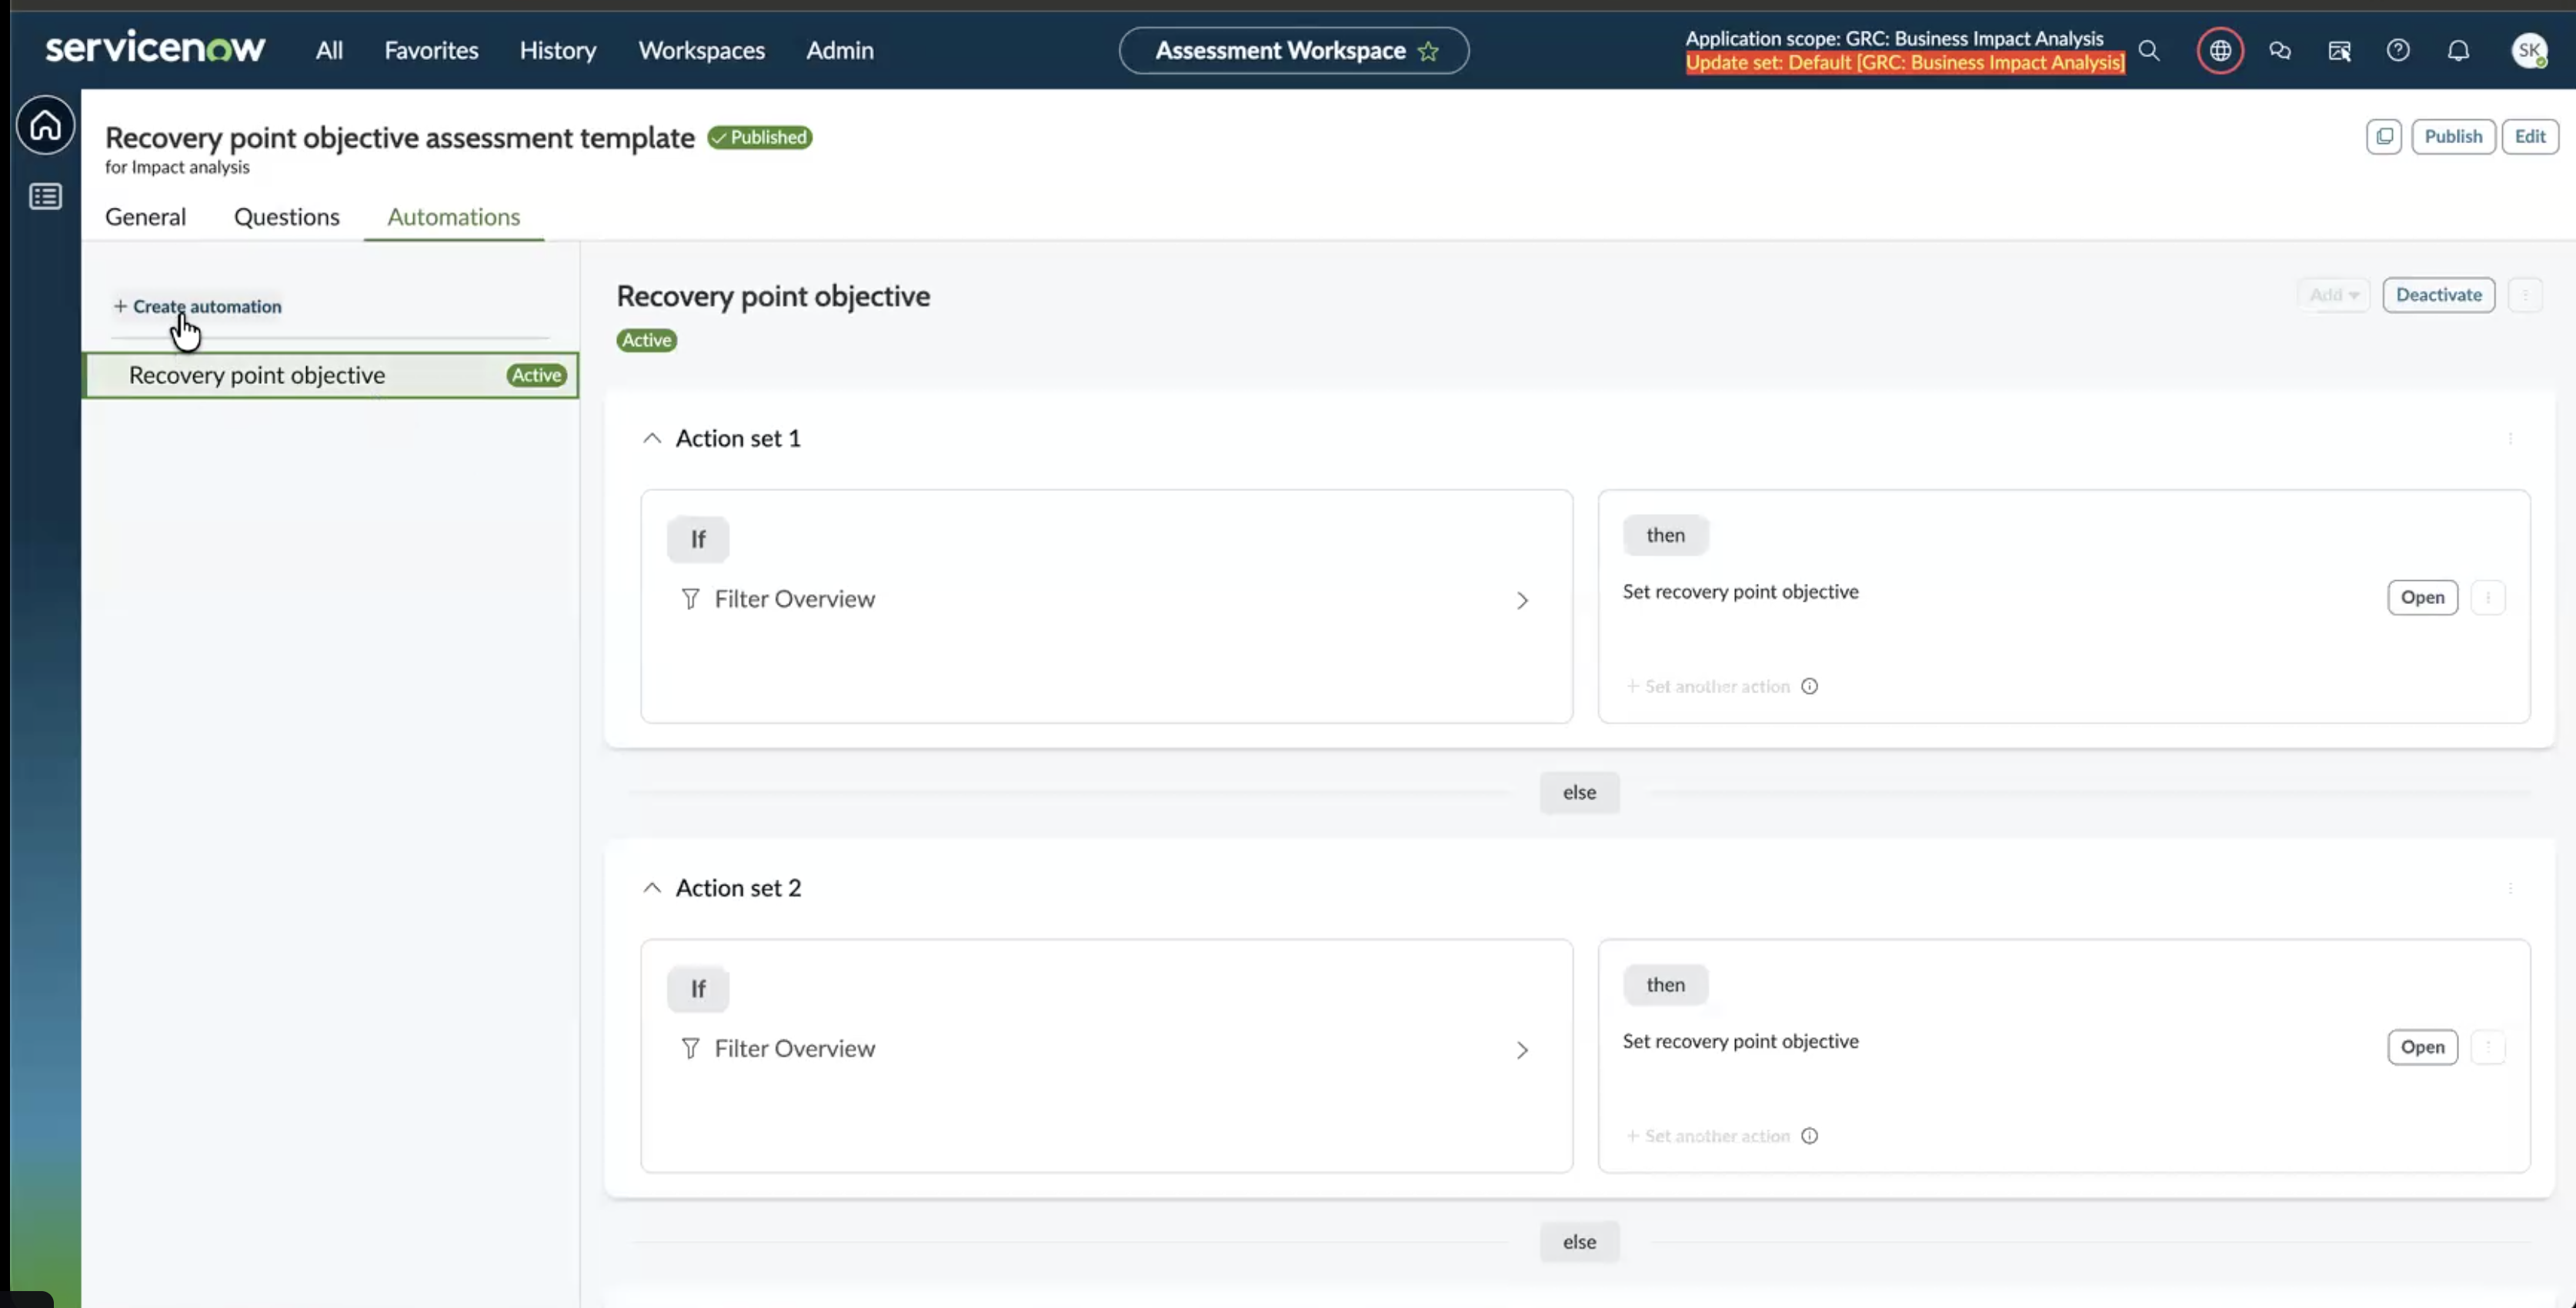Open the Action set 1 kebab menu

coord(2510,438)
